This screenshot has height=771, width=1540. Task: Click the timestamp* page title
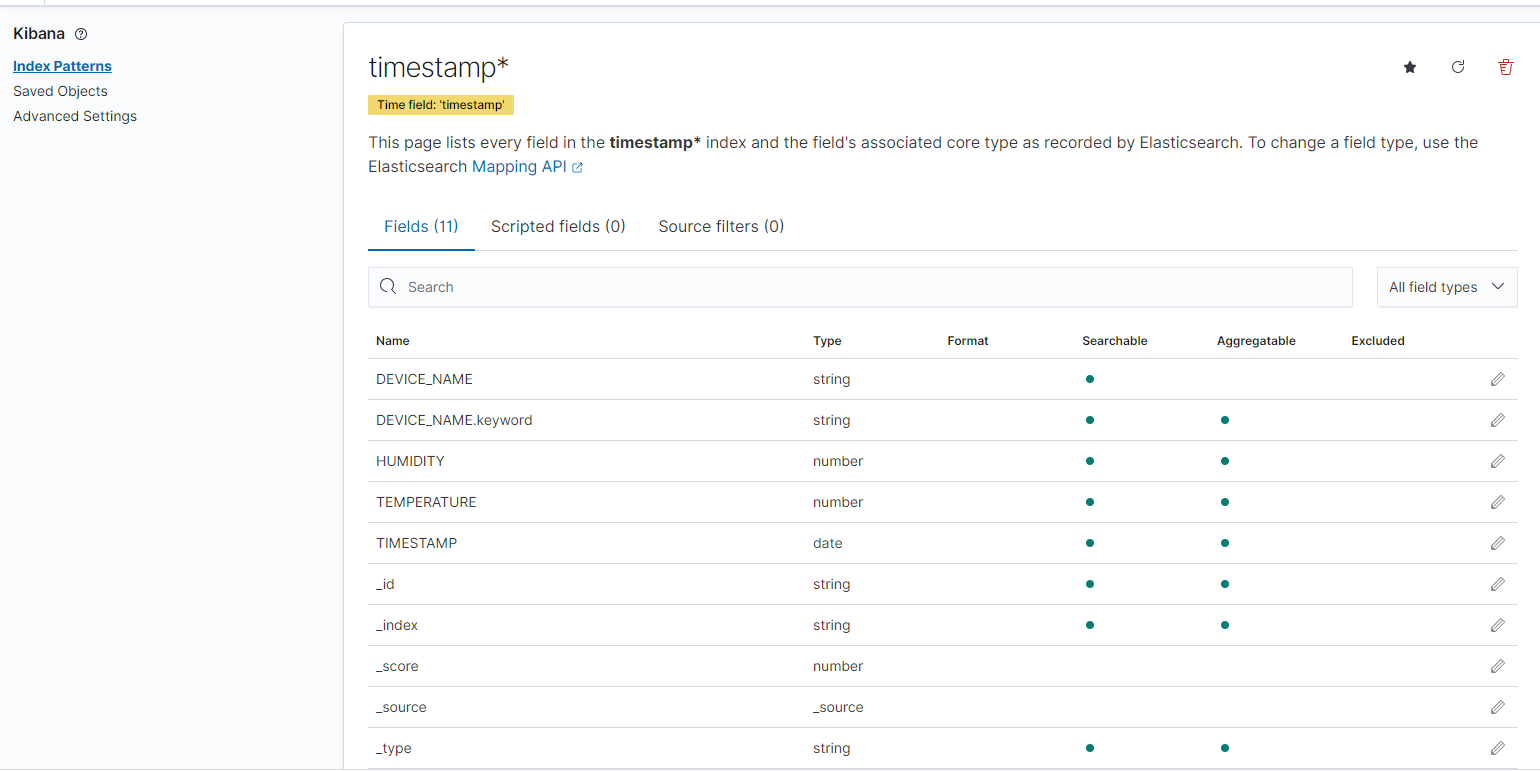(439, 67)
